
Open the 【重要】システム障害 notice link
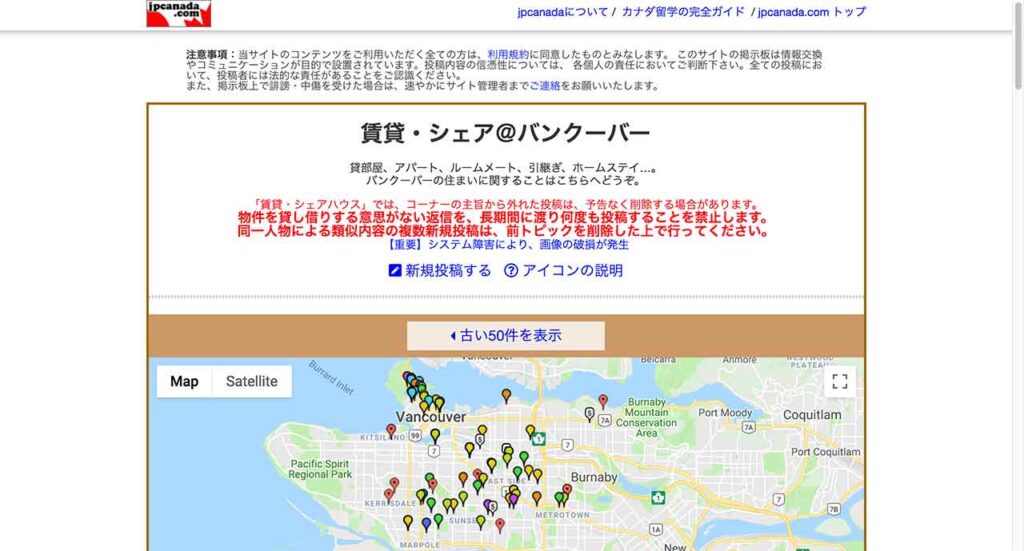pos(507,245)
